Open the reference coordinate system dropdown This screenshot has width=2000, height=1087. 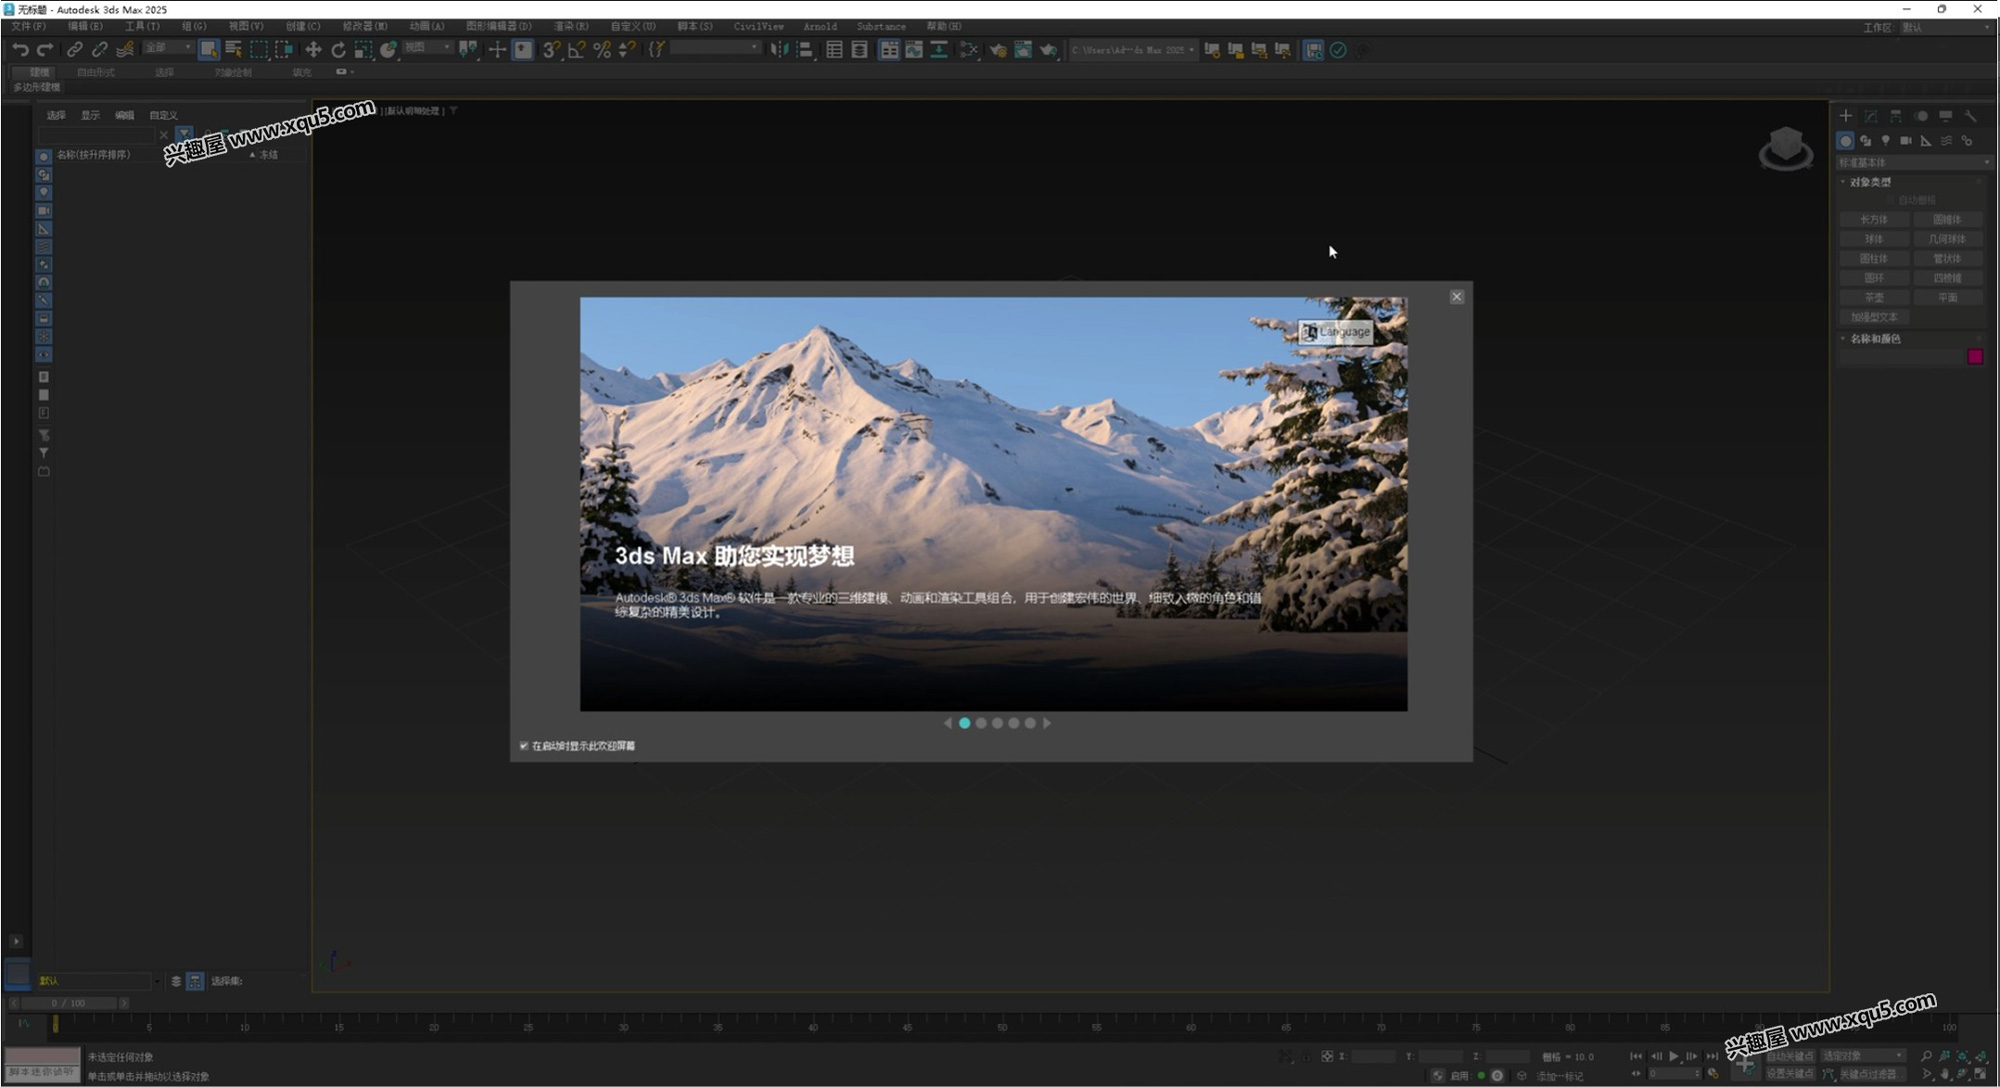(428, 48)
